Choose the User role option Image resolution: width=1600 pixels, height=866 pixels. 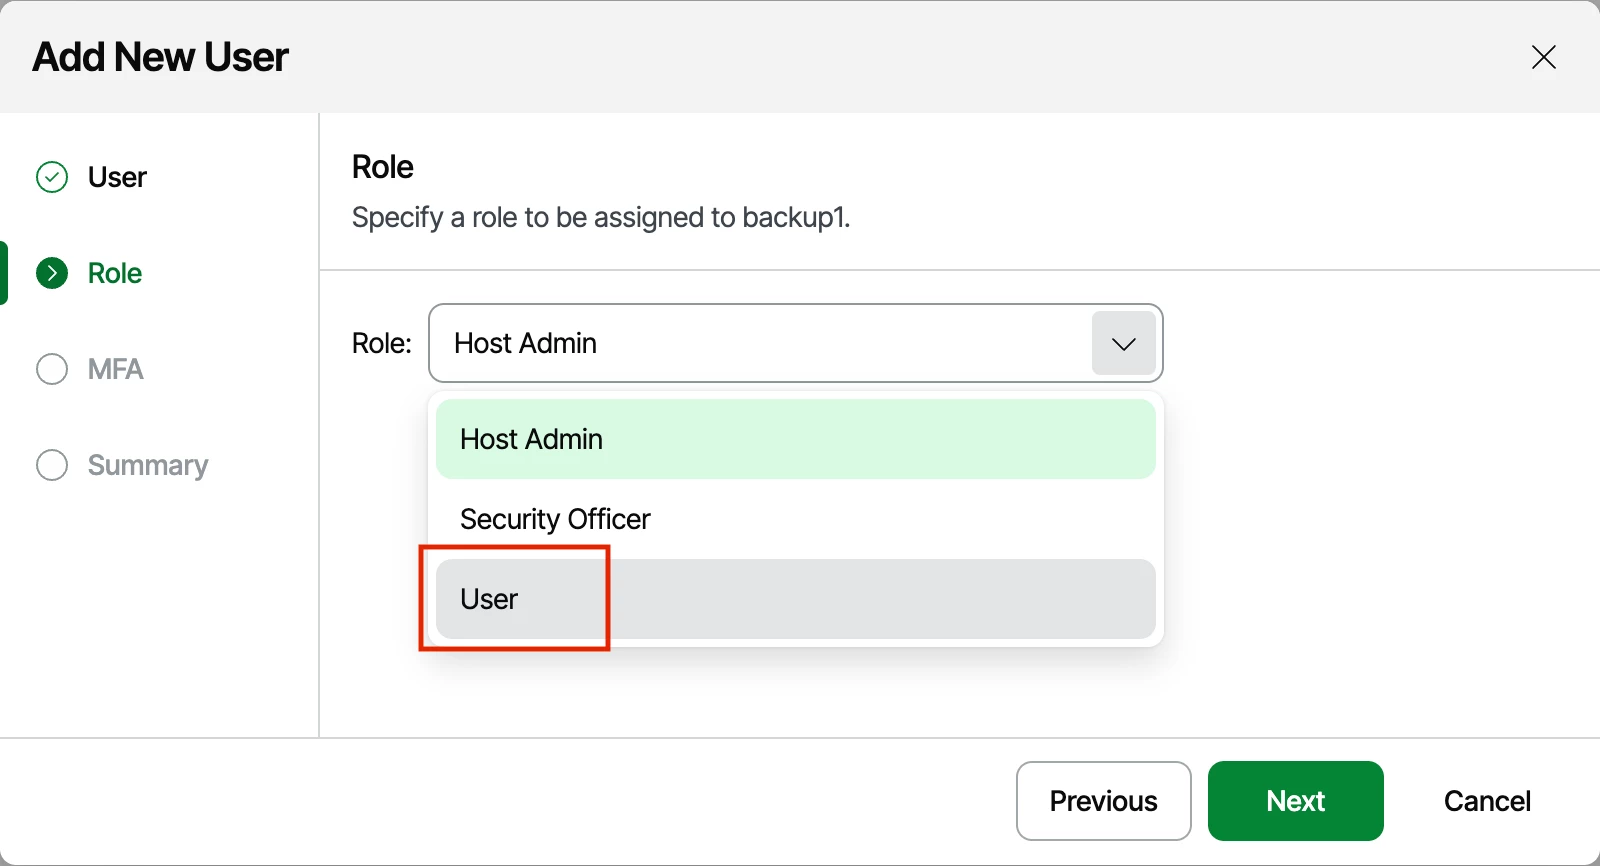pyautogui.click(x=795, y=599)
